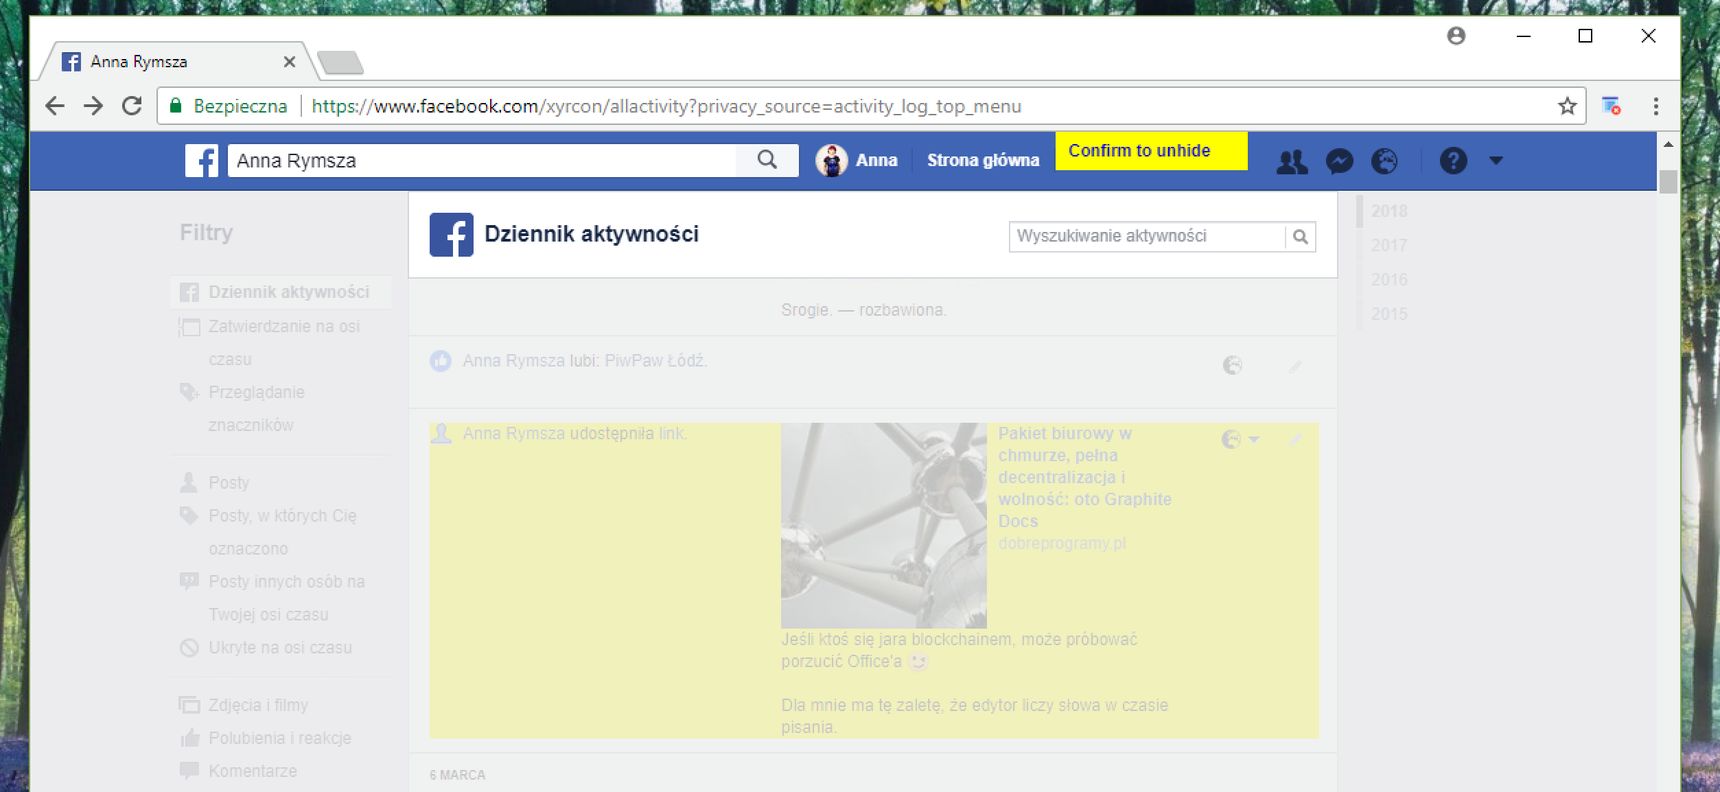
Task: Click the browser address bar URL
Action: click(x=666, y=106)
